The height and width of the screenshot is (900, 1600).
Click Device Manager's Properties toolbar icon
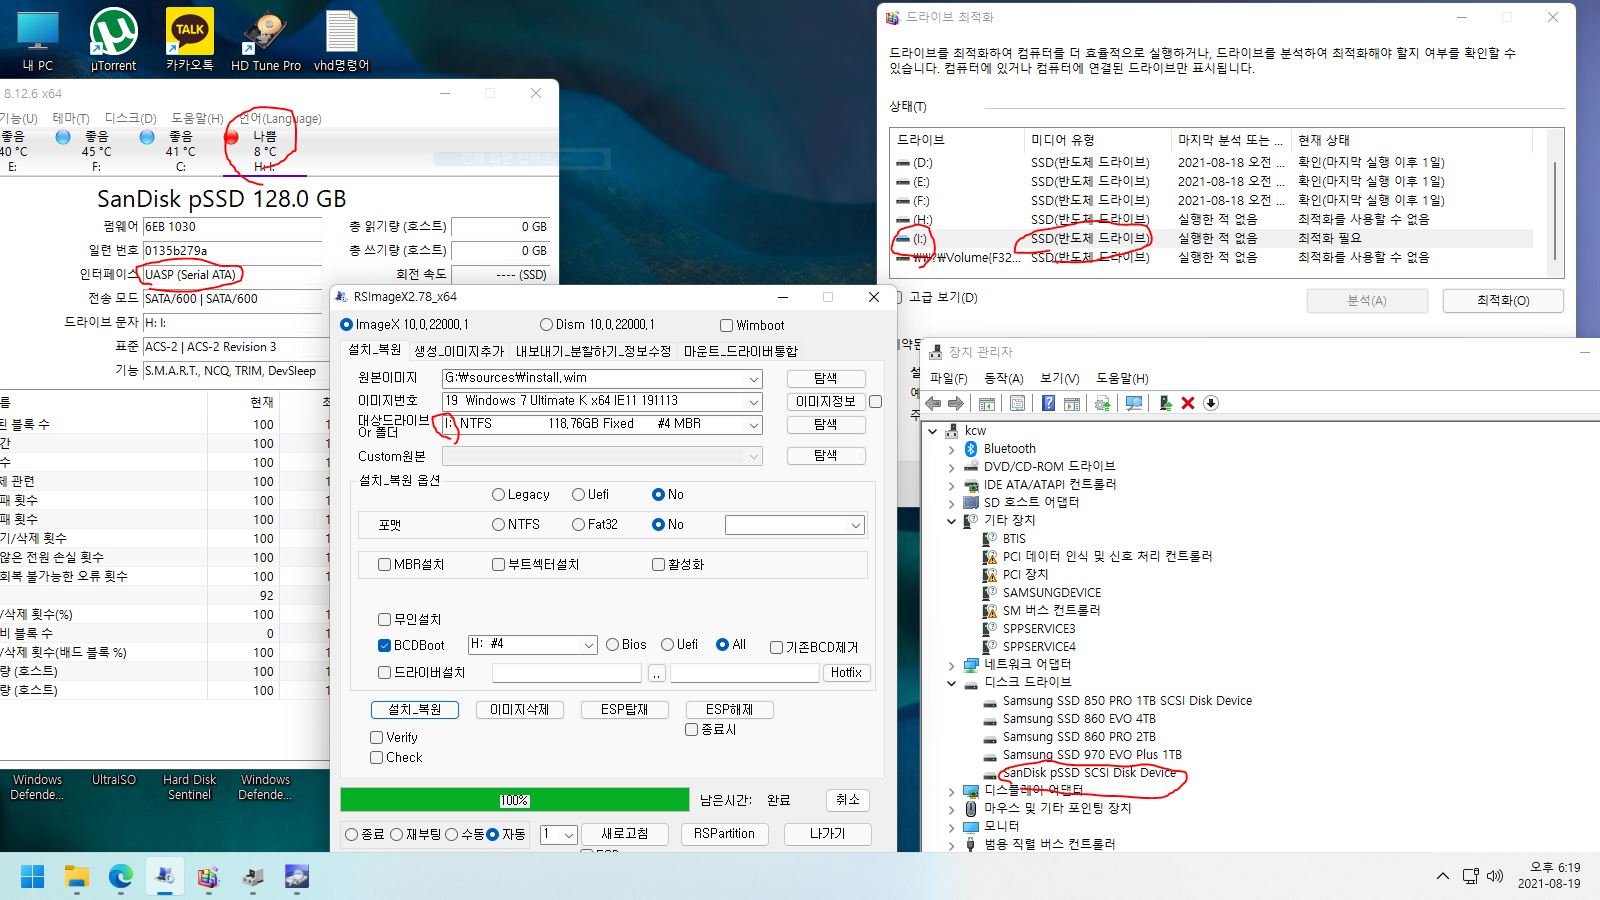coord(1017,403)
